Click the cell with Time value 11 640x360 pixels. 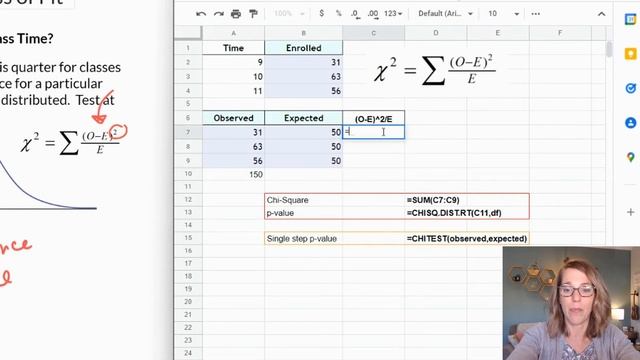[x=233, y=91]
